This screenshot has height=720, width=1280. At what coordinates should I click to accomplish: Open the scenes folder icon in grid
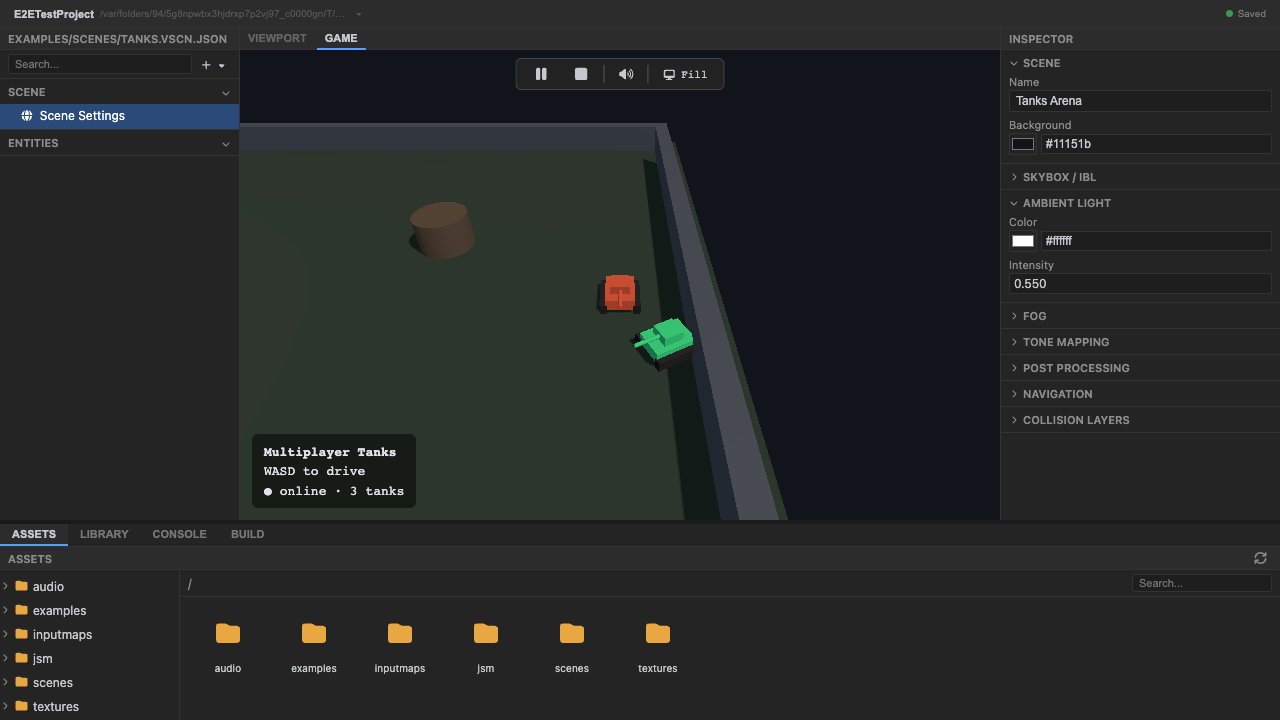[x=572, y=633]
